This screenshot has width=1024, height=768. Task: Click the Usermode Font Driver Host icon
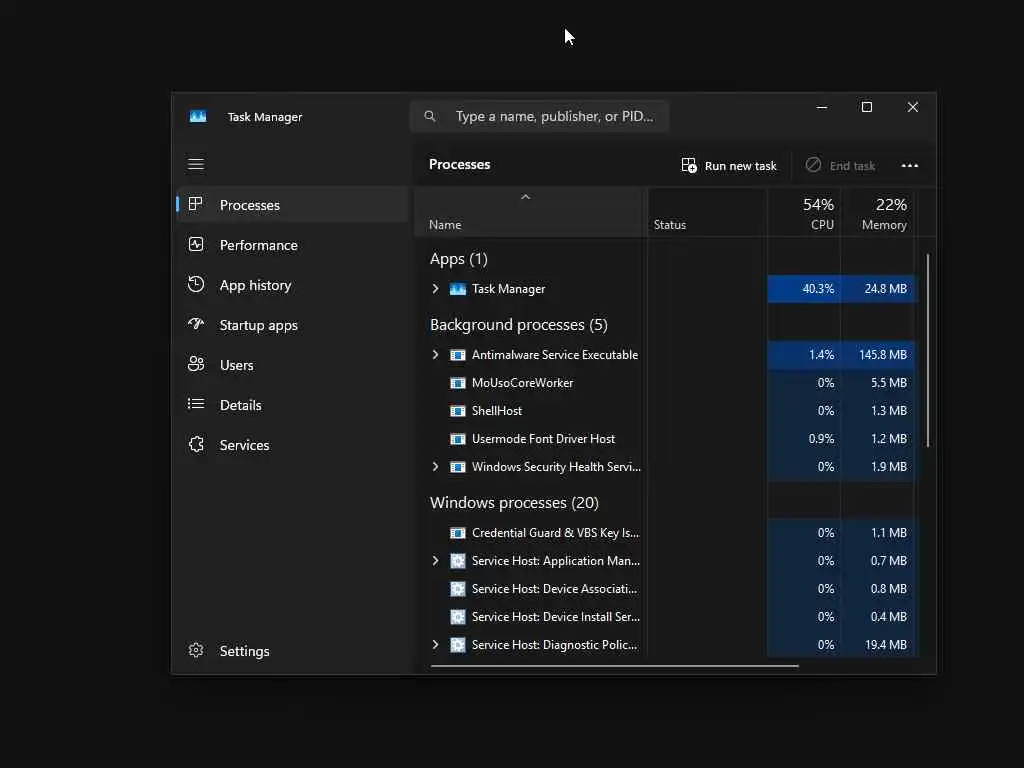click(x=458, y=439)
